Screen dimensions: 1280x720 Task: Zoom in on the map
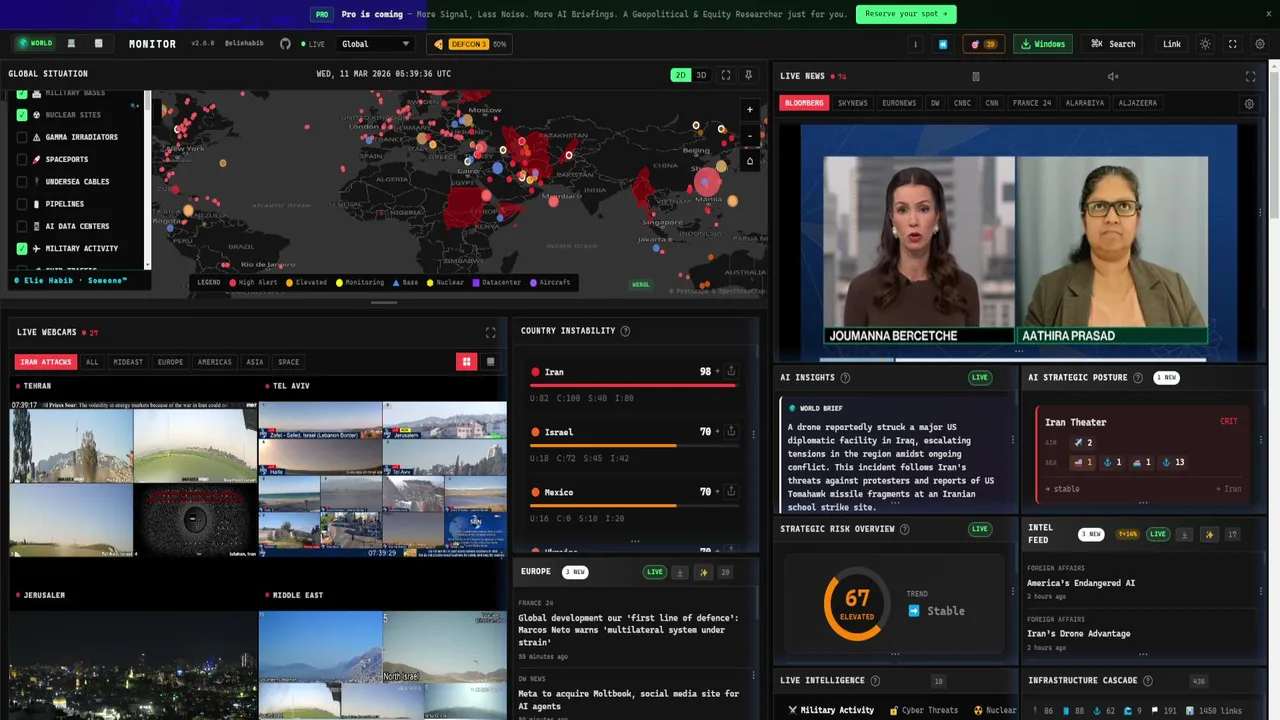[750, 110]
